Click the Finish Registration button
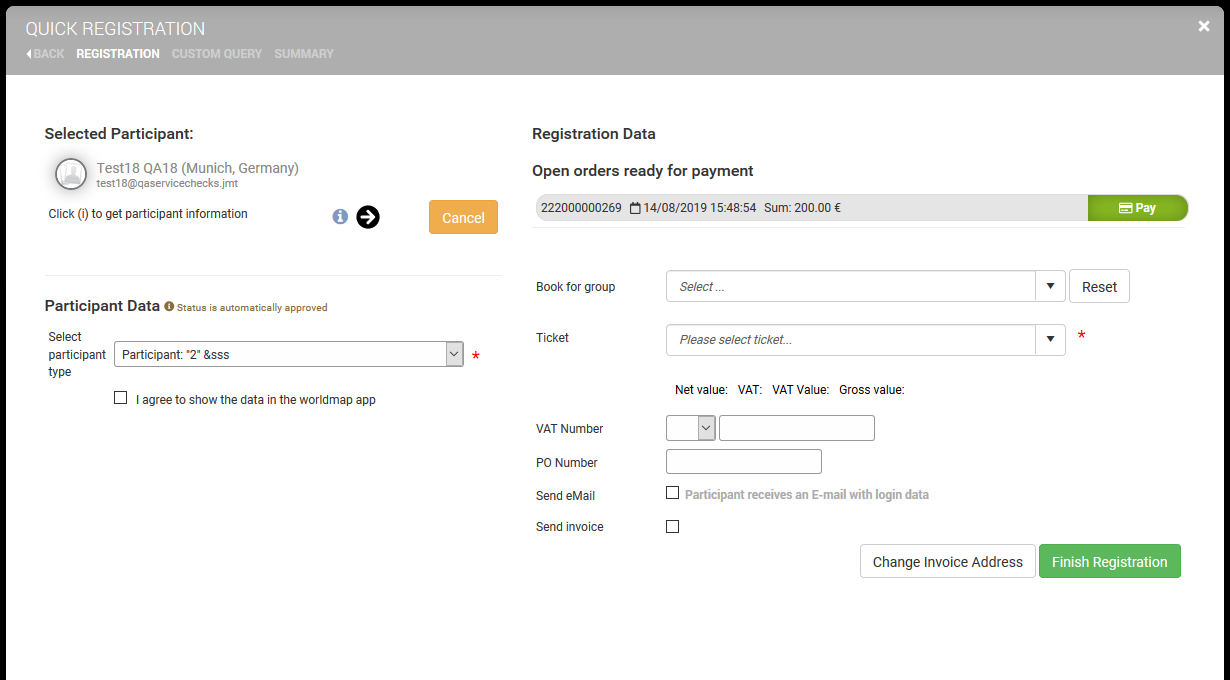This screenshot has height=680, width=1230. pyautogui.click(x=1109, y=562)
